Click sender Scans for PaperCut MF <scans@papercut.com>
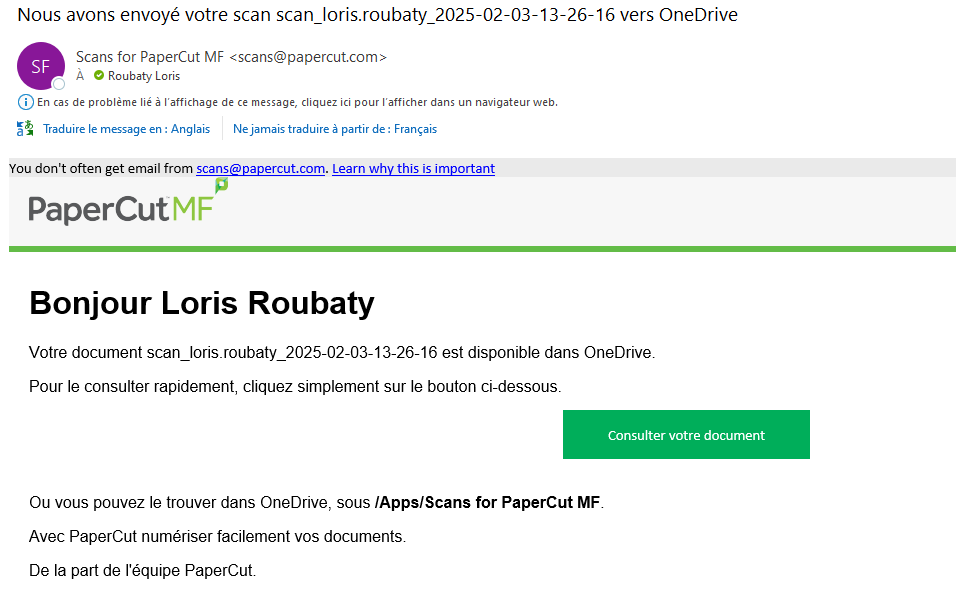The image size is (956, 592). click(231, 57)
